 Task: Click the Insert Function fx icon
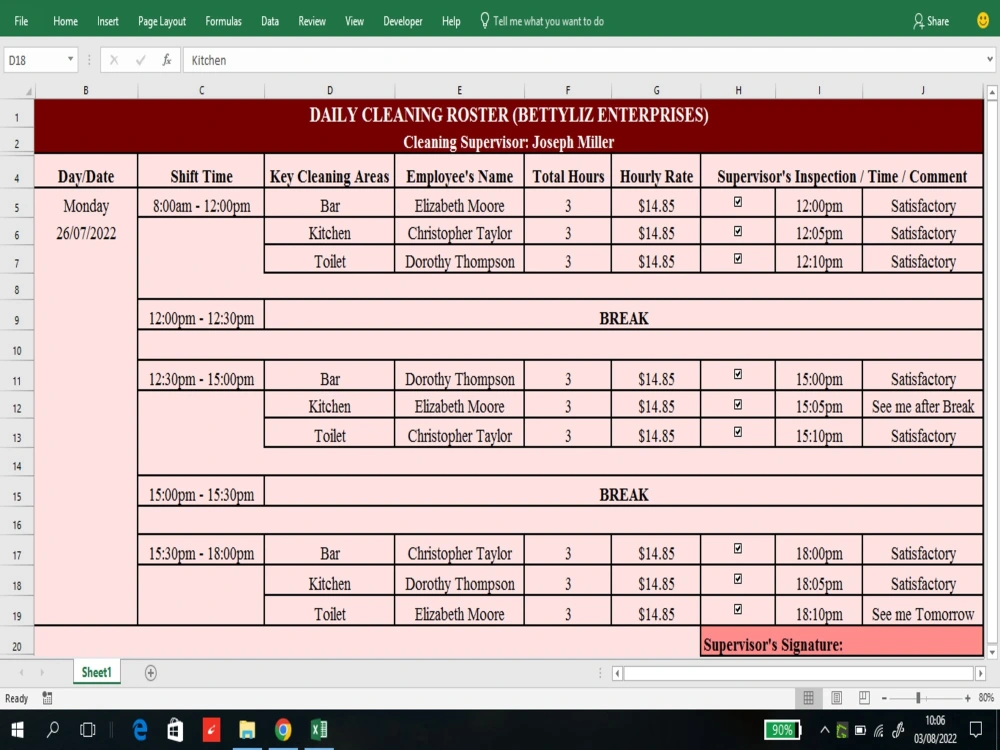(166, 60)
